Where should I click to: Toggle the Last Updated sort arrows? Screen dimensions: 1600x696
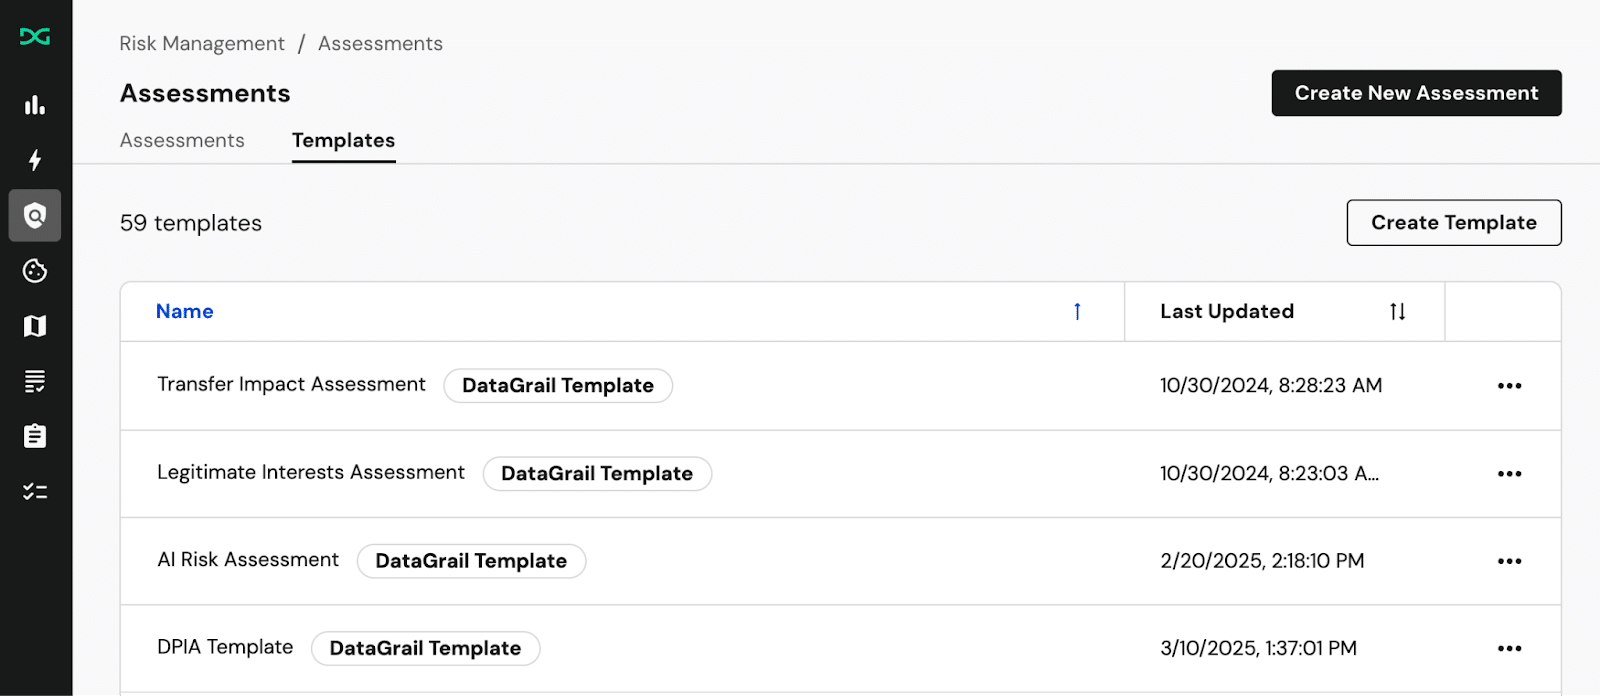point(1397,312)
